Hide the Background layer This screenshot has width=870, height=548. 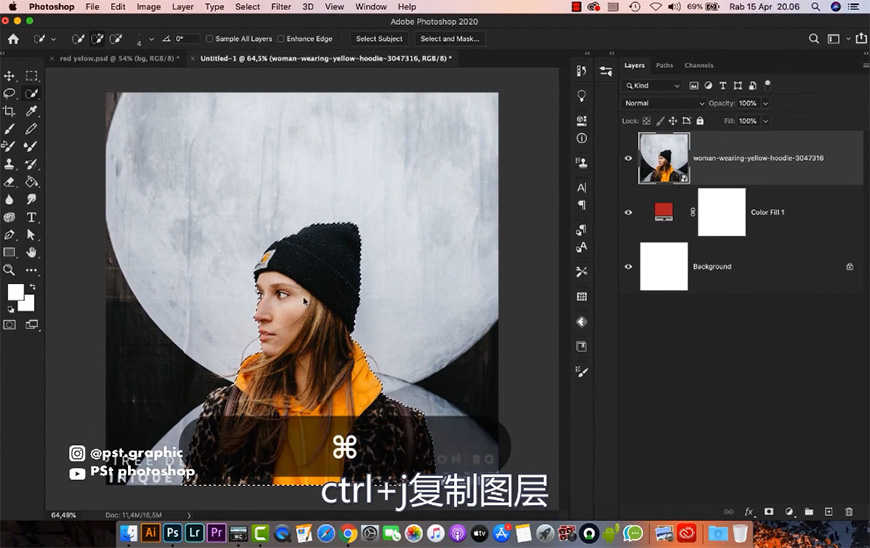628,267
